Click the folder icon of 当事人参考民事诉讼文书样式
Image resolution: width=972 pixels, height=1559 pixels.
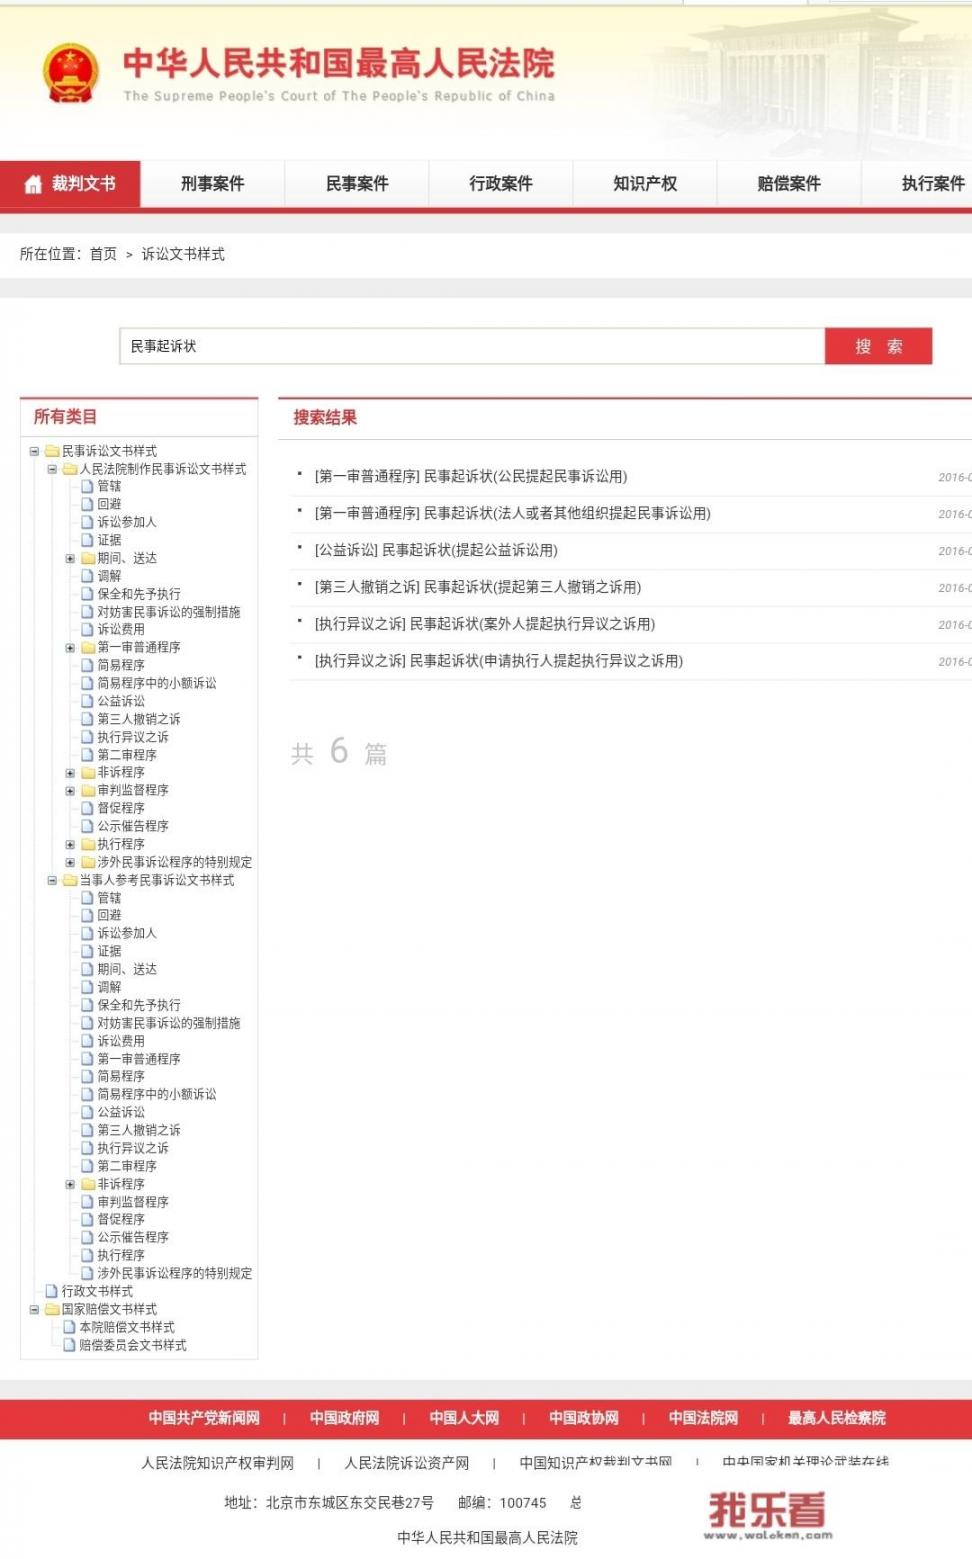coord(70,880)
